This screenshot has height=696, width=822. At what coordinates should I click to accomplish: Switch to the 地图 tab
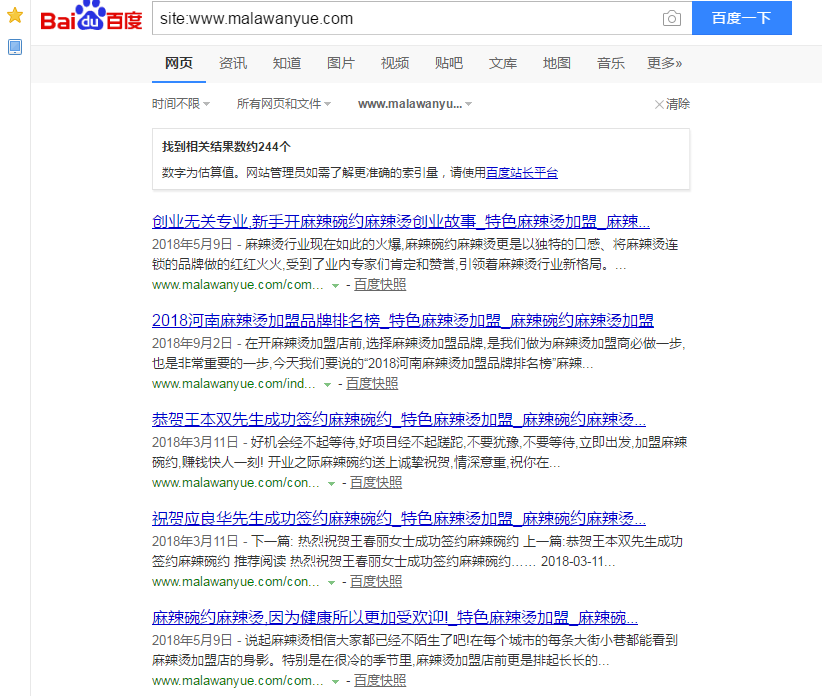pos(556,62)
